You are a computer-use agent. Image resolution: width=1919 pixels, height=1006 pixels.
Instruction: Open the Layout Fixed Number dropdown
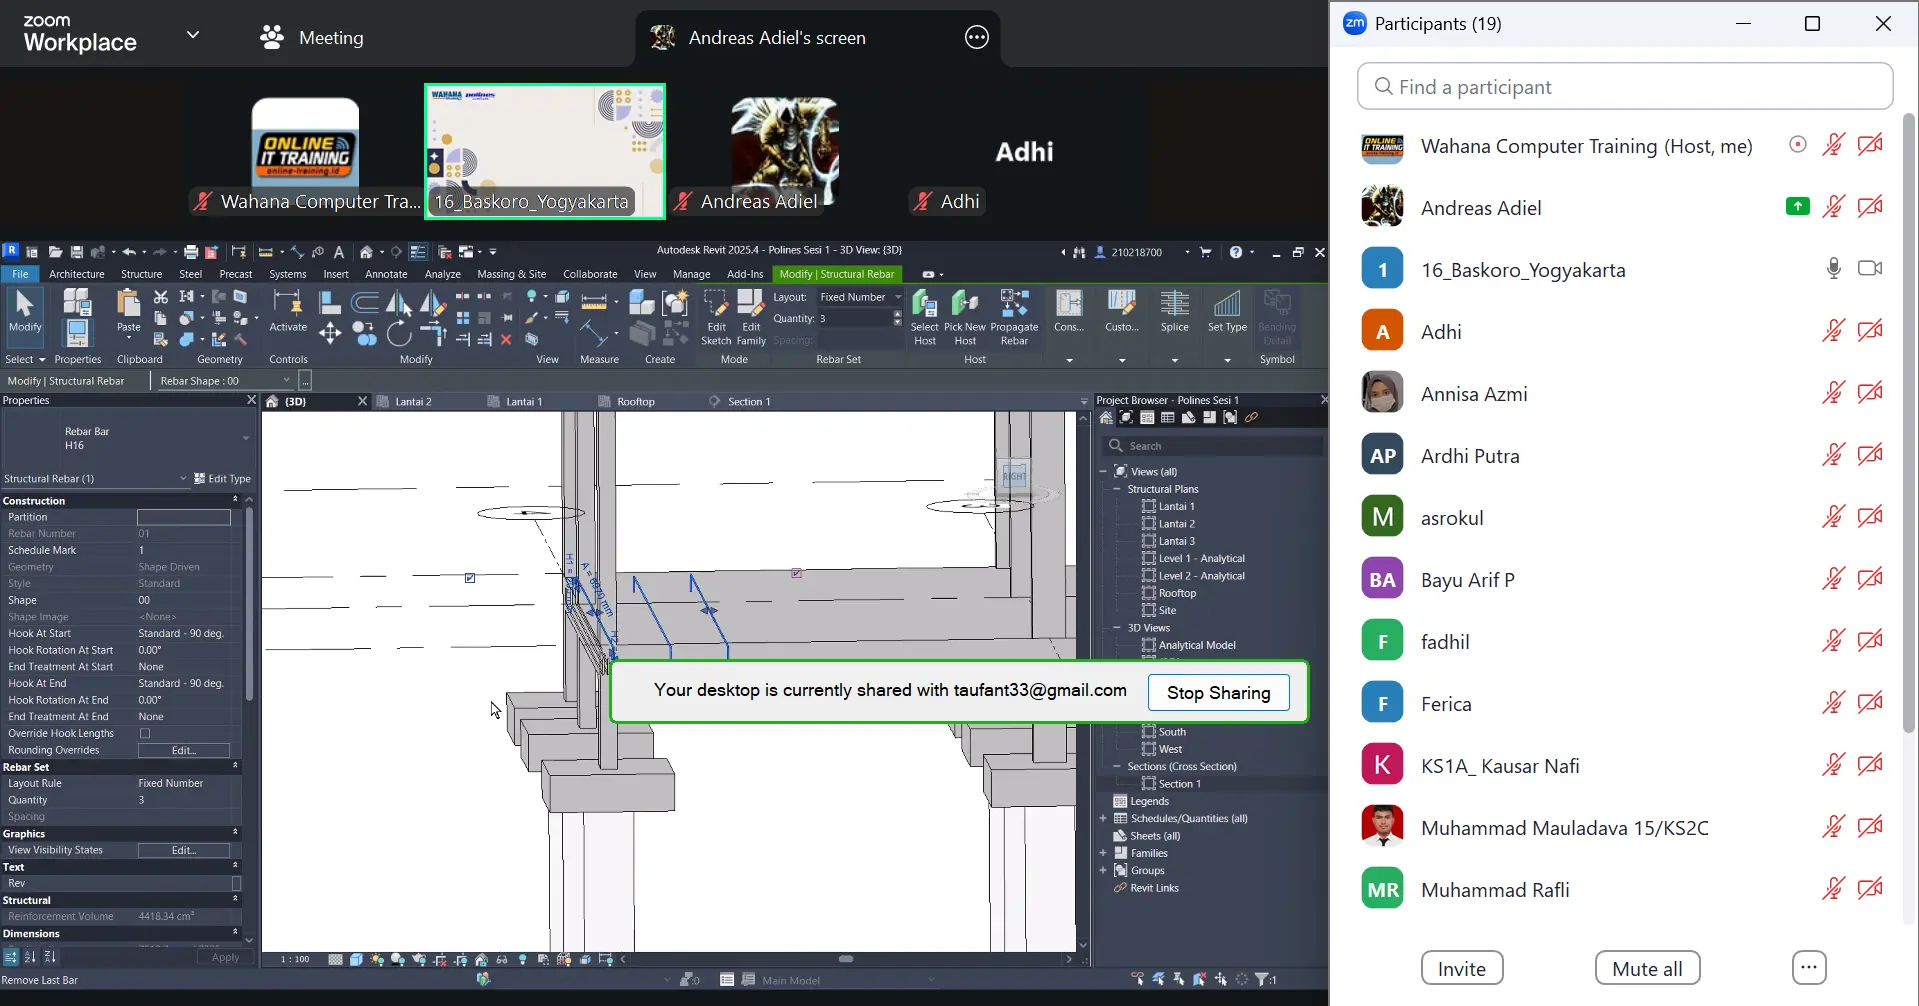(x=860, y=297)
